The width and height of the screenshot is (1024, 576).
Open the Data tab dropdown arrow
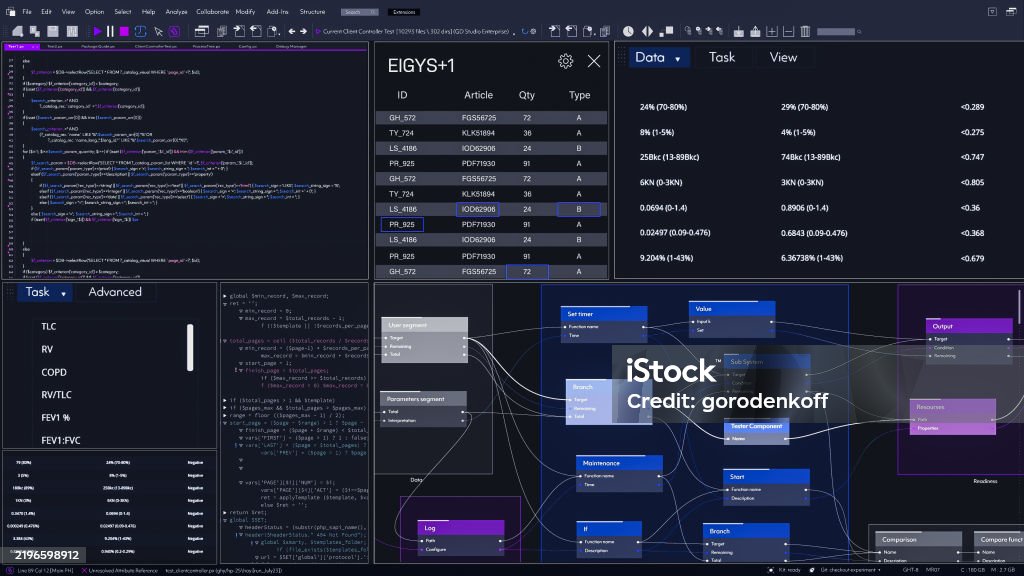678,59
